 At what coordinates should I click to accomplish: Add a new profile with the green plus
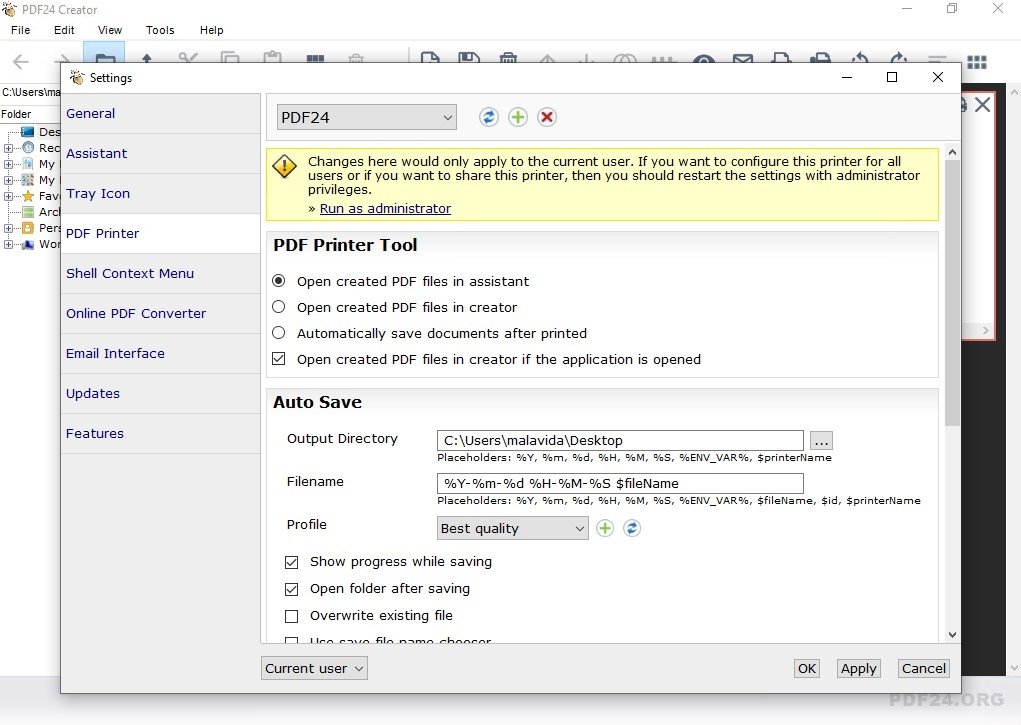tap(605, 528)
